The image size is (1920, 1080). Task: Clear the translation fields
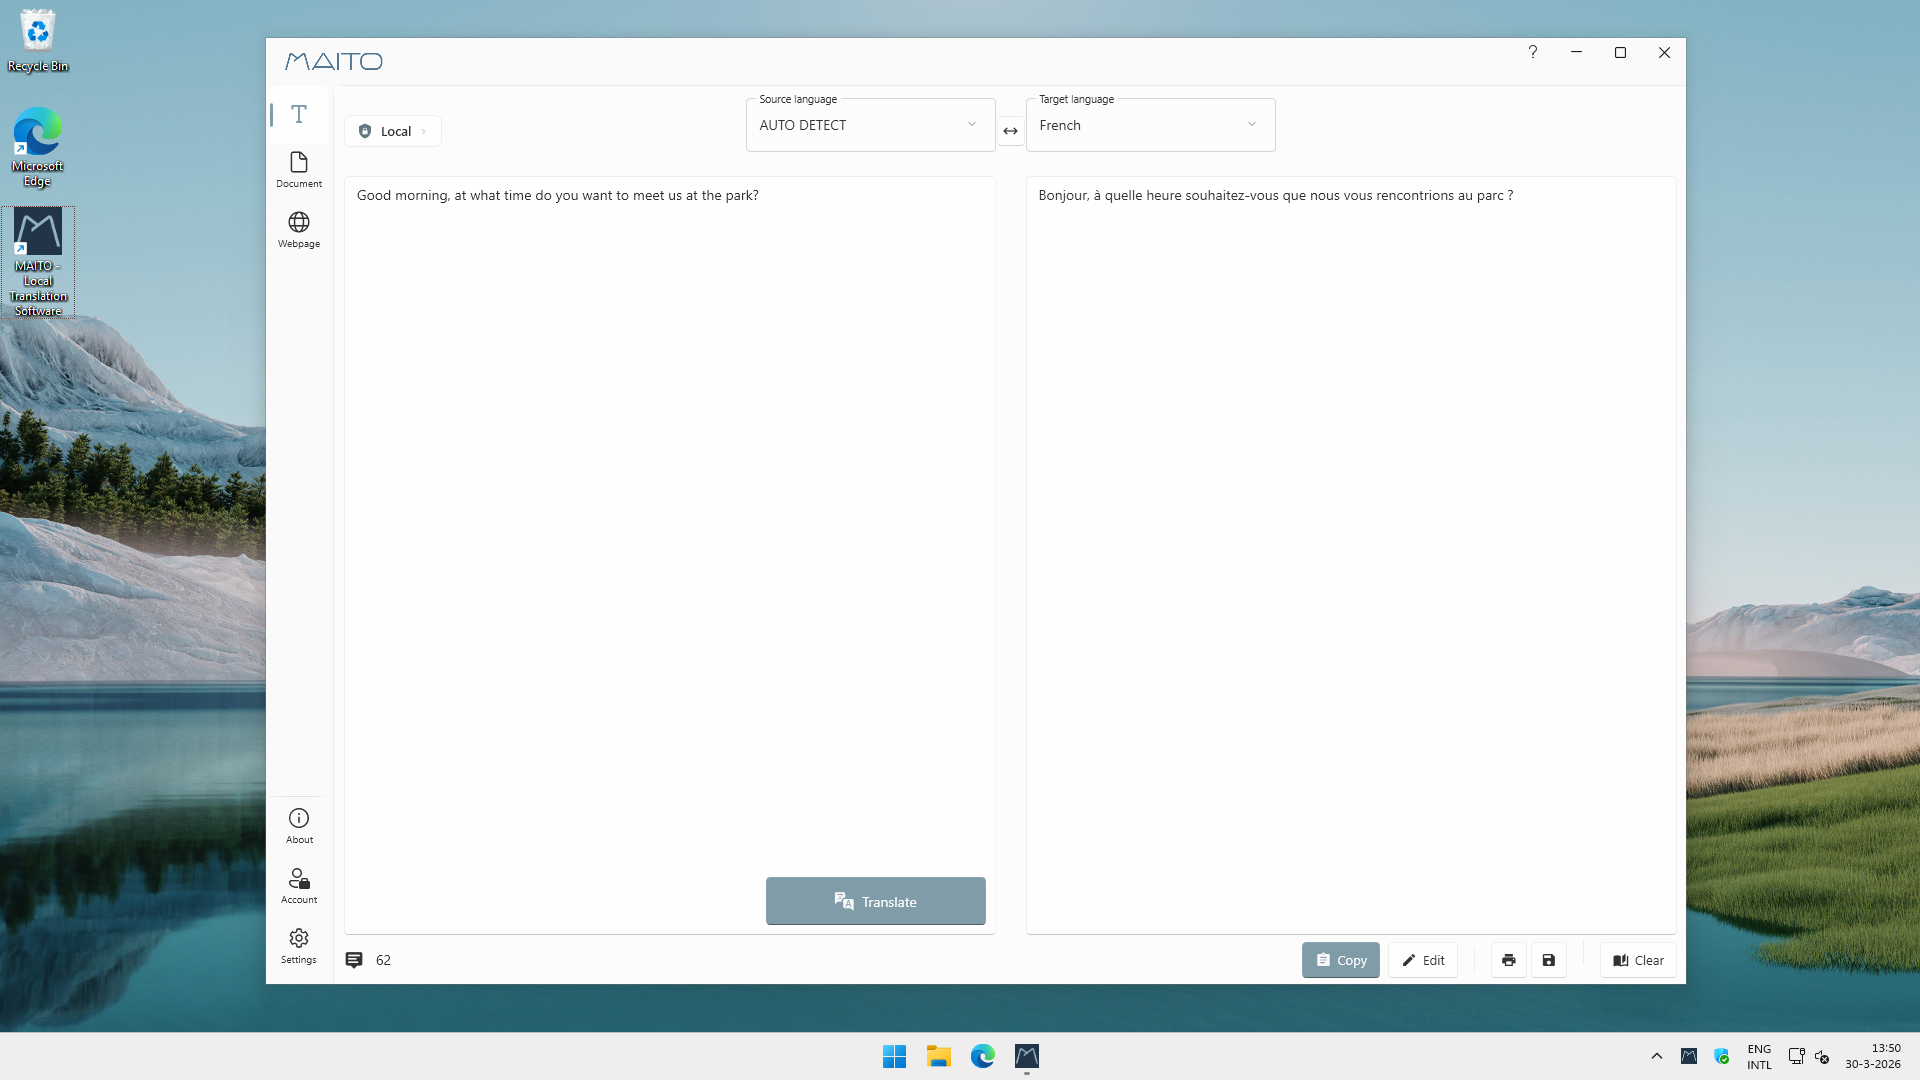coord(1638,960)
